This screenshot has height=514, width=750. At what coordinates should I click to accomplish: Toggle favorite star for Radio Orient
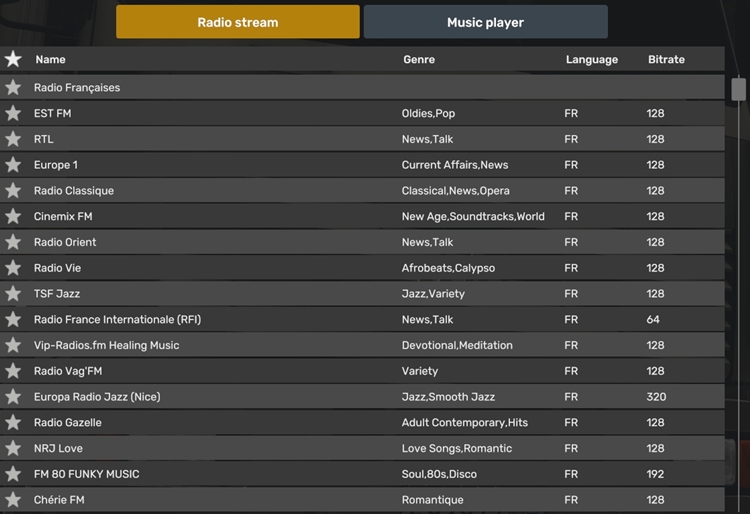pyautogui.click(x=13, y=242)
